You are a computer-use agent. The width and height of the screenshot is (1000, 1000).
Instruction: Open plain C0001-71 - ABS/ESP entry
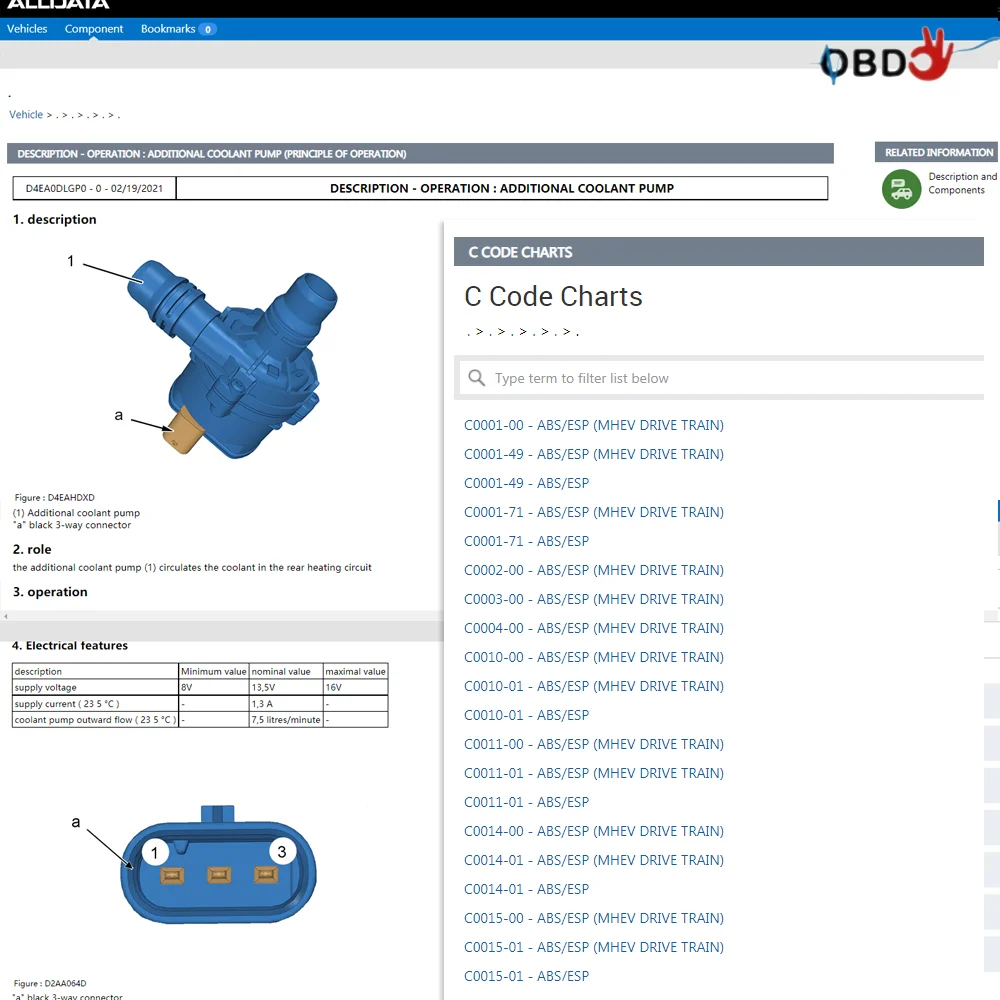(526, 541)
